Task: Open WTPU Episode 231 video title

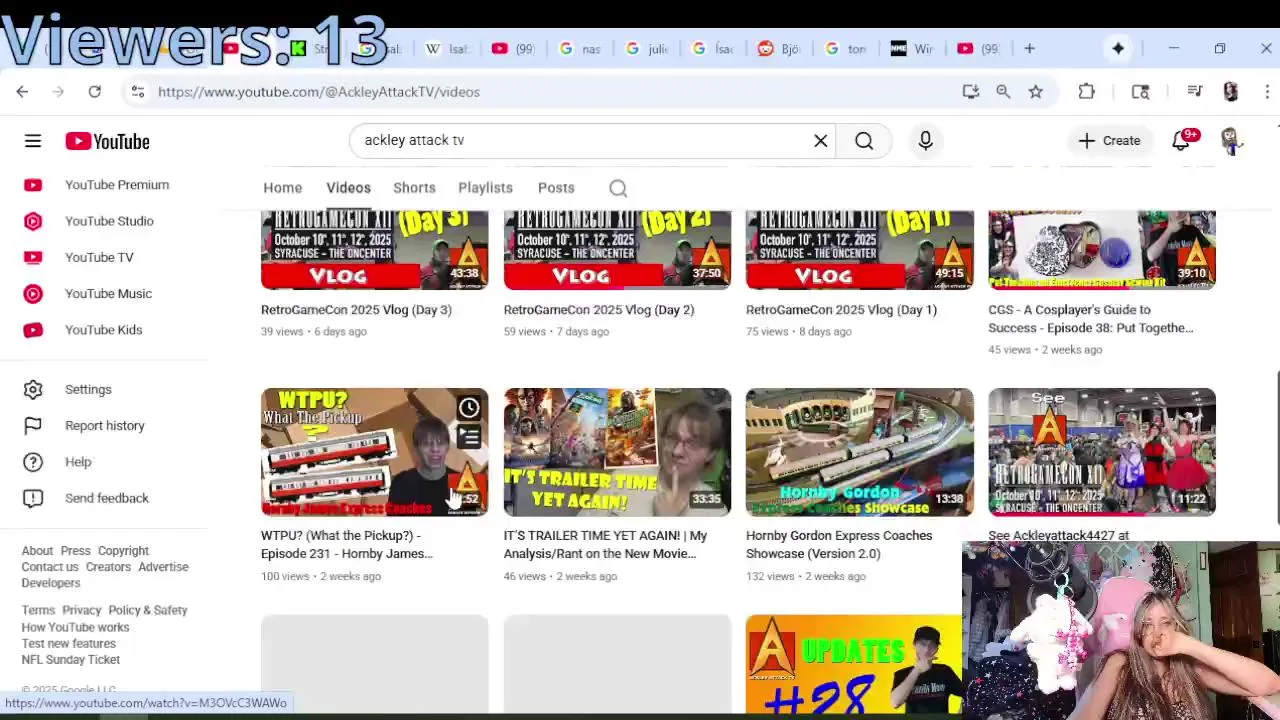Action: click(x=347, y=545)
